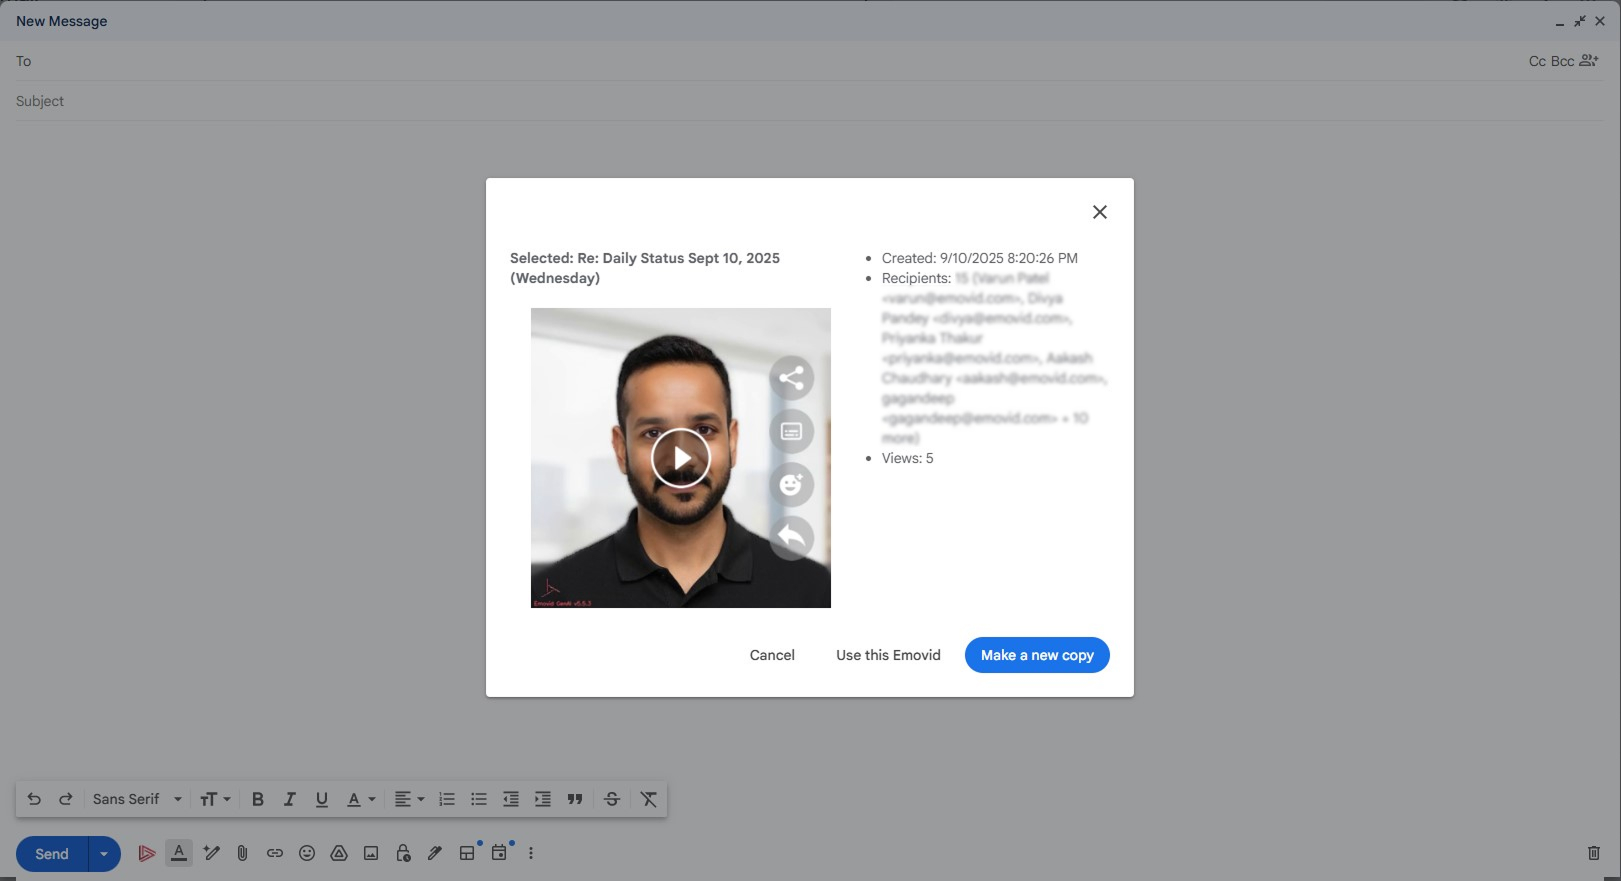The image size is (1621, 881).
Task: Click the reply arrow icon on video
Action: point(791,538)
